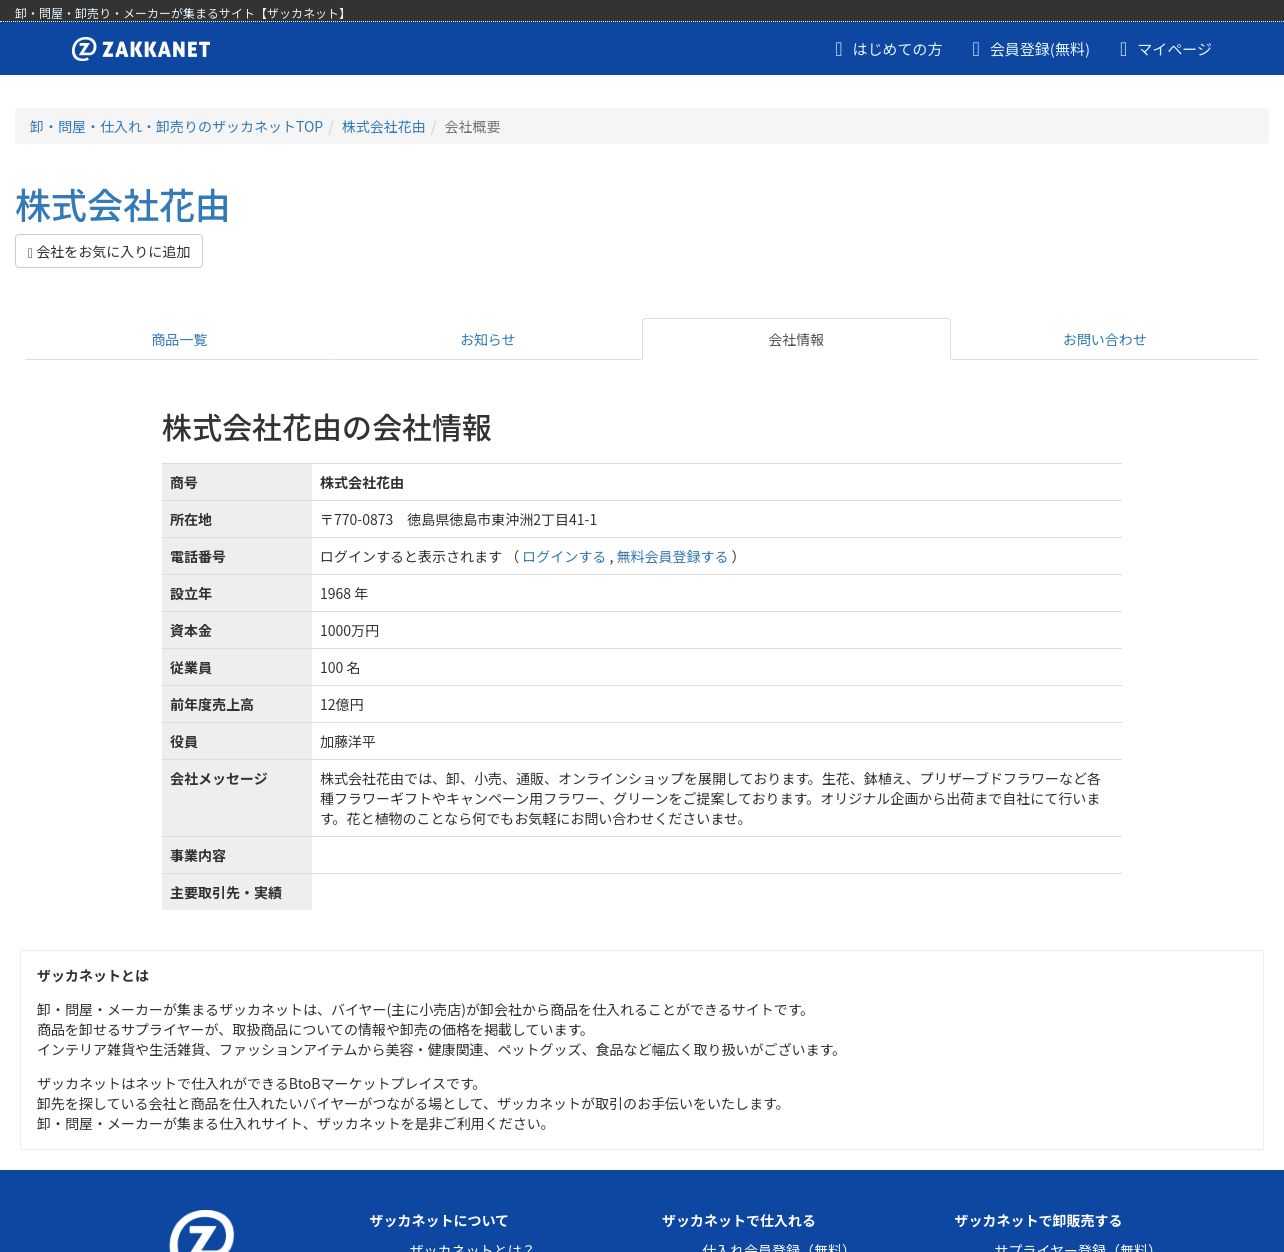1284x1252 pixels.
Task: Click footer heading ザッカネットで仕入れる
Action: 739,1221
